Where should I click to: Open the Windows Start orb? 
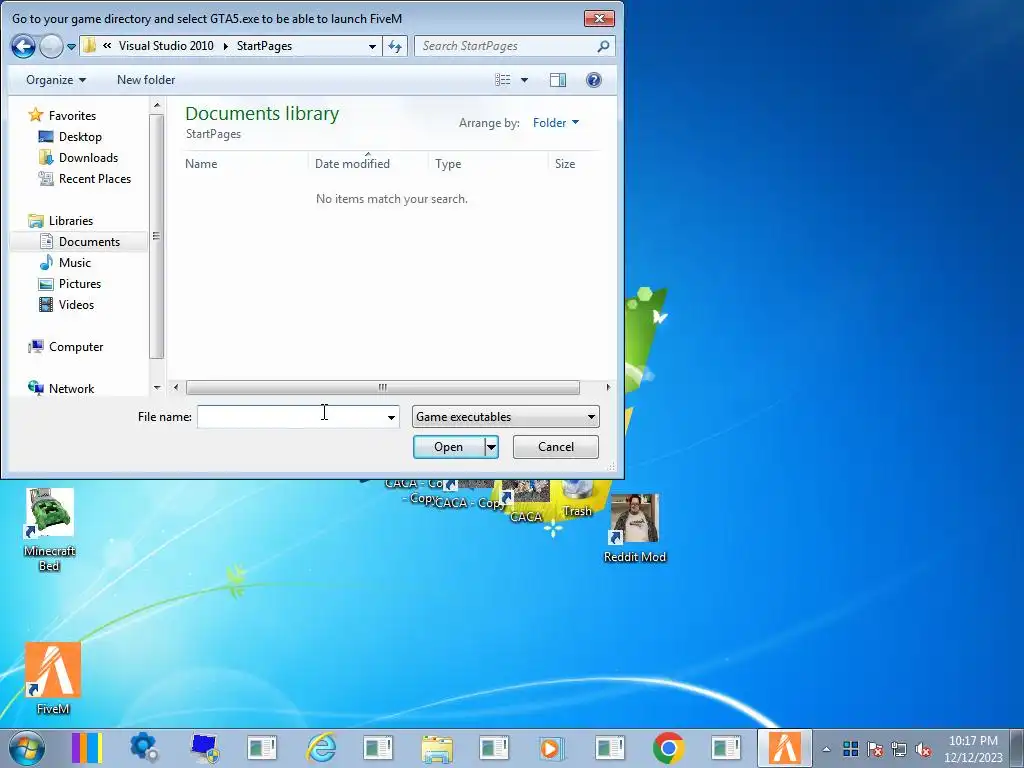(27, 748)
